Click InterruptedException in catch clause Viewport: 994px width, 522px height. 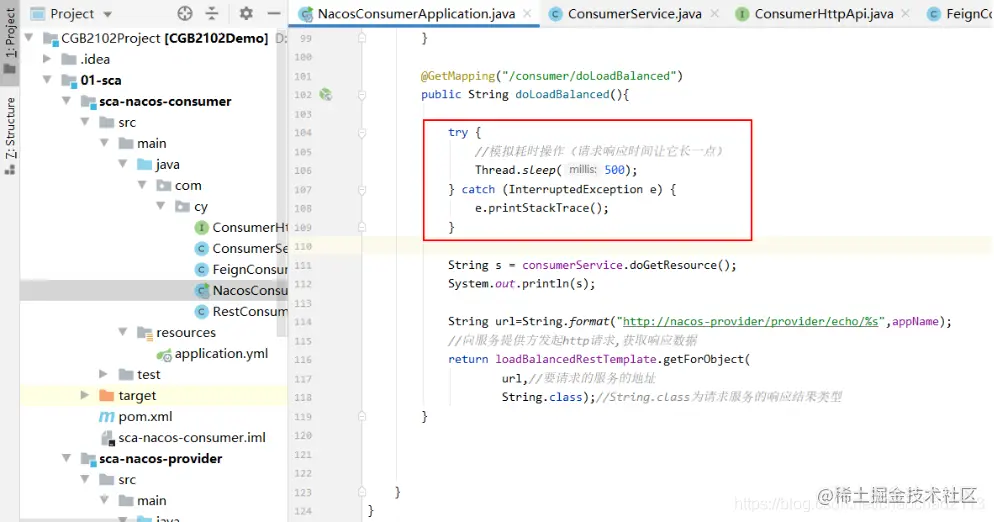[576, 189]
